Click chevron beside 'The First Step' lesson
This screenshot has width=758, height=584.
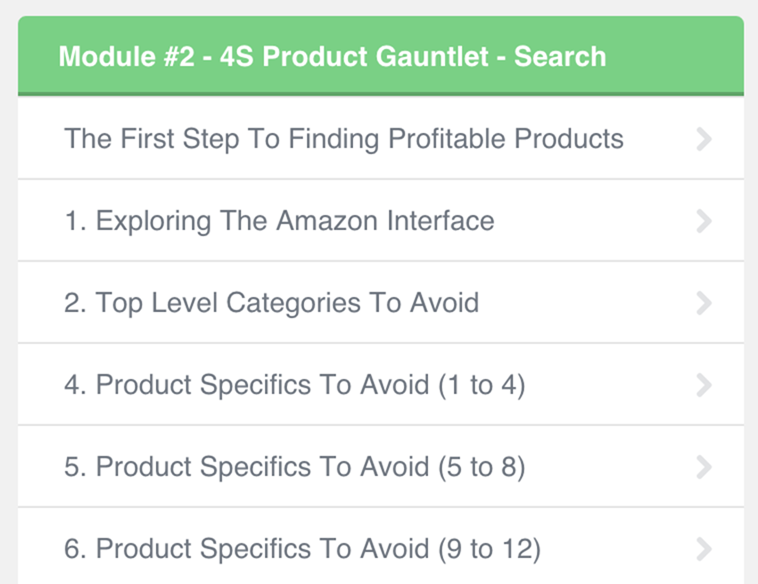(x=704, y=139)
